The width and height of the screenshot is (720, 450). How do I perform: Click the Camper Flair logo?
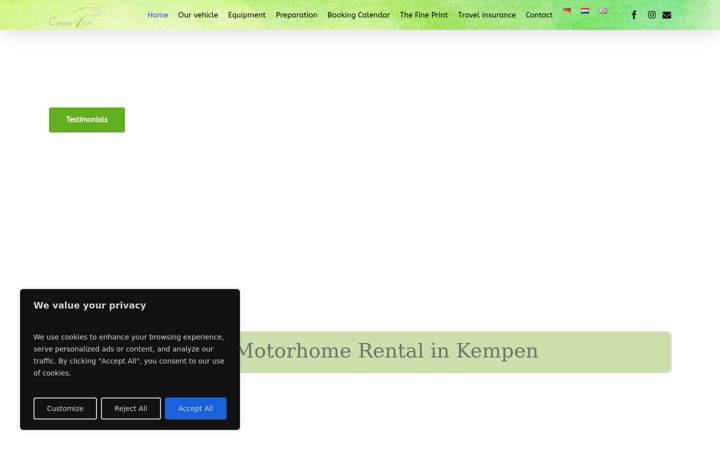click(79, 17)
